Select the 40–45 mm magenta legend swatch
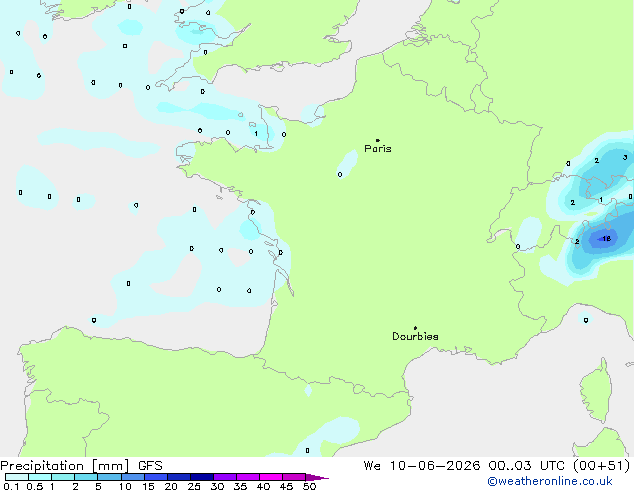This screenshot has width=634, height=490. coord(271,477)
